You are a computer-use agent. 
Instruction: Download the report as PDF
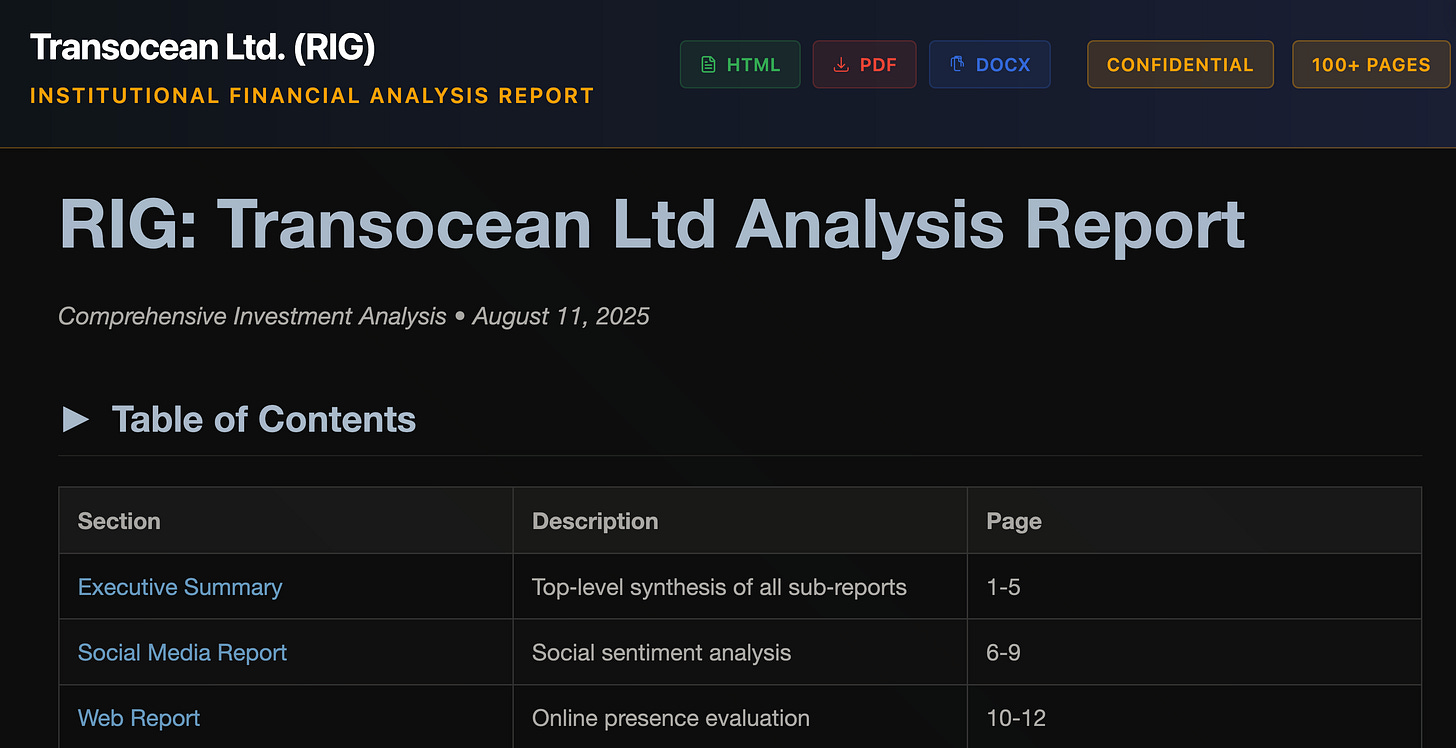click(x=864, y=64)
